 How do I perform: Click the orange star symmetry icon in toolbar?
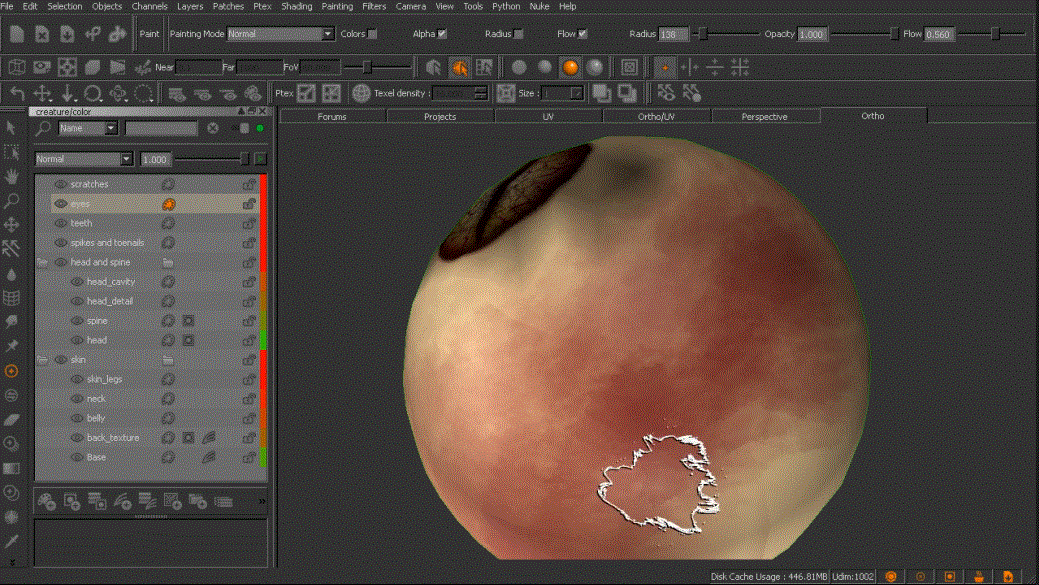pos(665,67)
